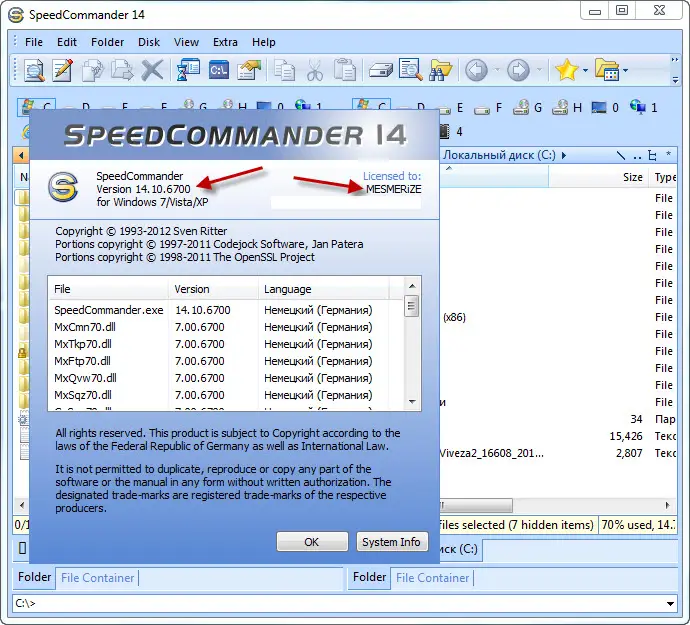Image resolution: width=690 pixels, height=625 pixels.
Task: Sort by Size column header
Action: tap(598, 177)
